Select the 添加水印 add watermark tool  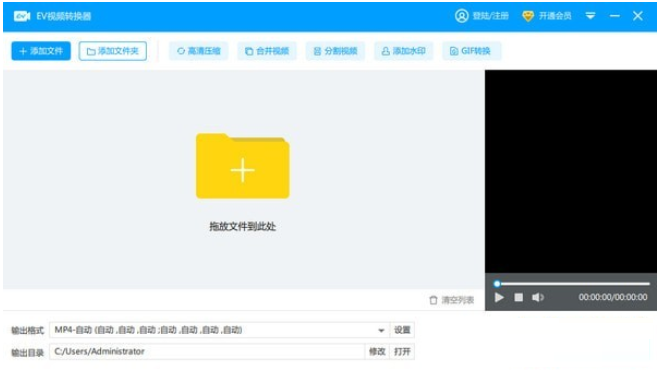click(403, 51)
